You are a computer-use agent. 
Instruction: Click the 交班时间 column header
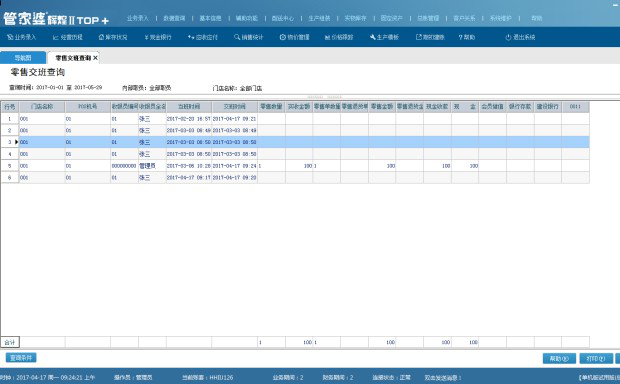tap(234, 107)
